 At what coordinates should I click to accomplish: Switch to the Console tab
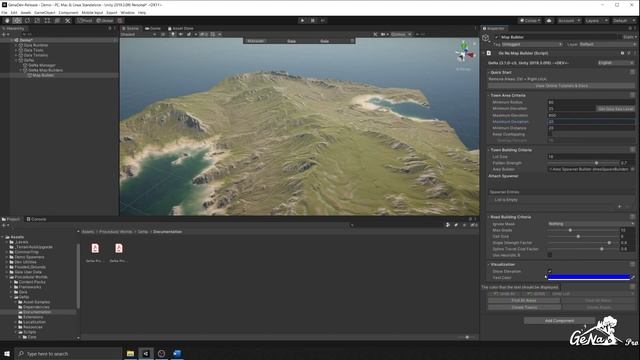pos(36,219)
